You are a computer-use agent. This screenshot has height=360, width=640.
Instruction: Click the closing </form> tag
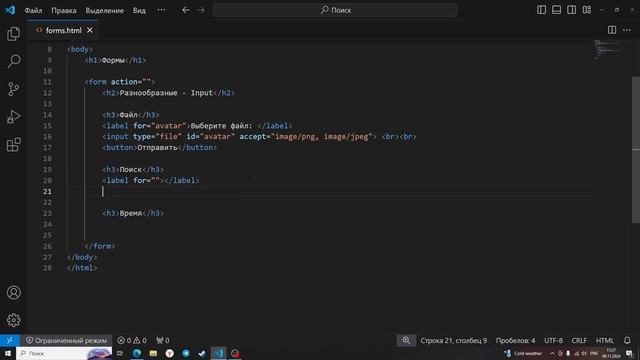[x=100, y=246]
